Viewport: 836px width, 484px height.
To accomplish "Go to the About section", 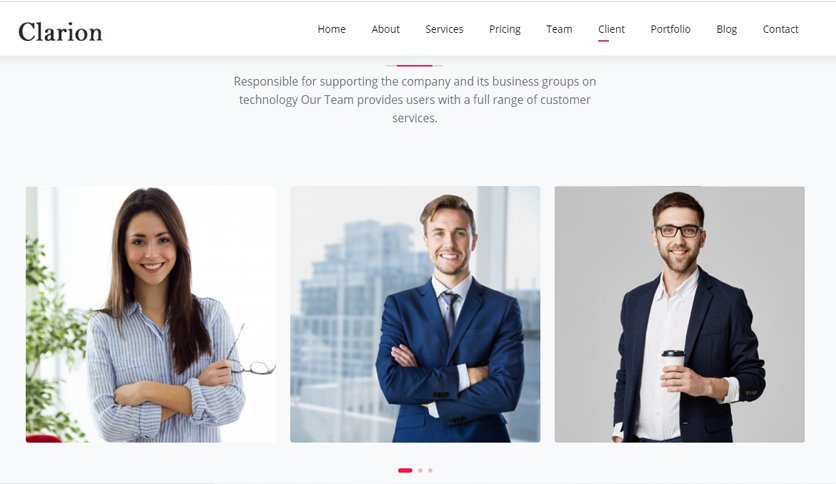I will (x=385, y=29).
